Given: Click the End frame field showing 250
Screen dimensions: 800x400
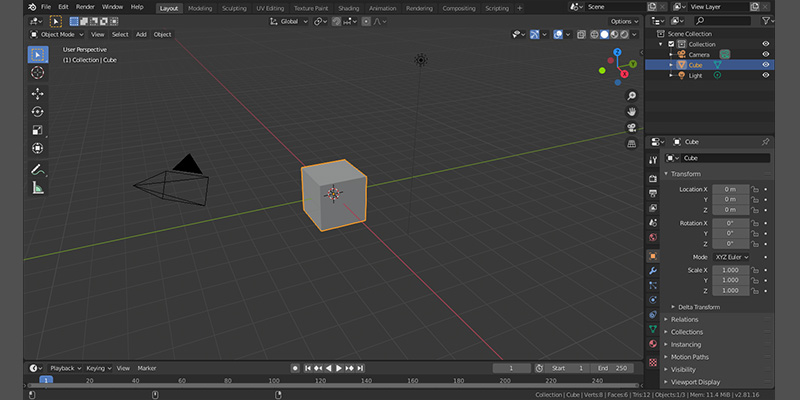Looking at the screenshot, I should pyautogui.click(x=612, y=368).
